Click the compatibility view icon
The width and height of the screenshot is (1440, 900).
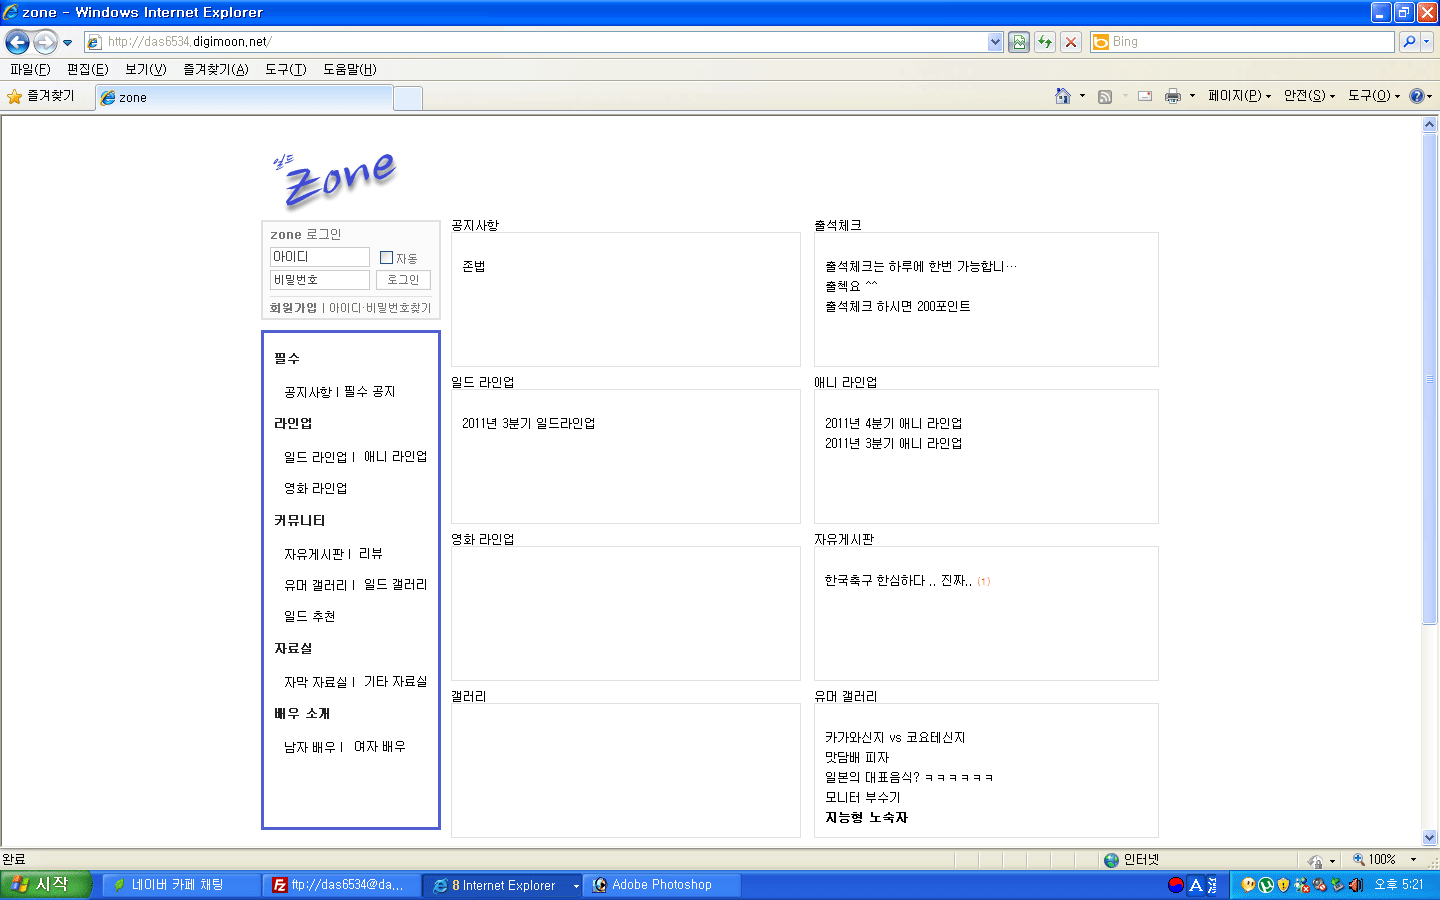(1019, 42)
